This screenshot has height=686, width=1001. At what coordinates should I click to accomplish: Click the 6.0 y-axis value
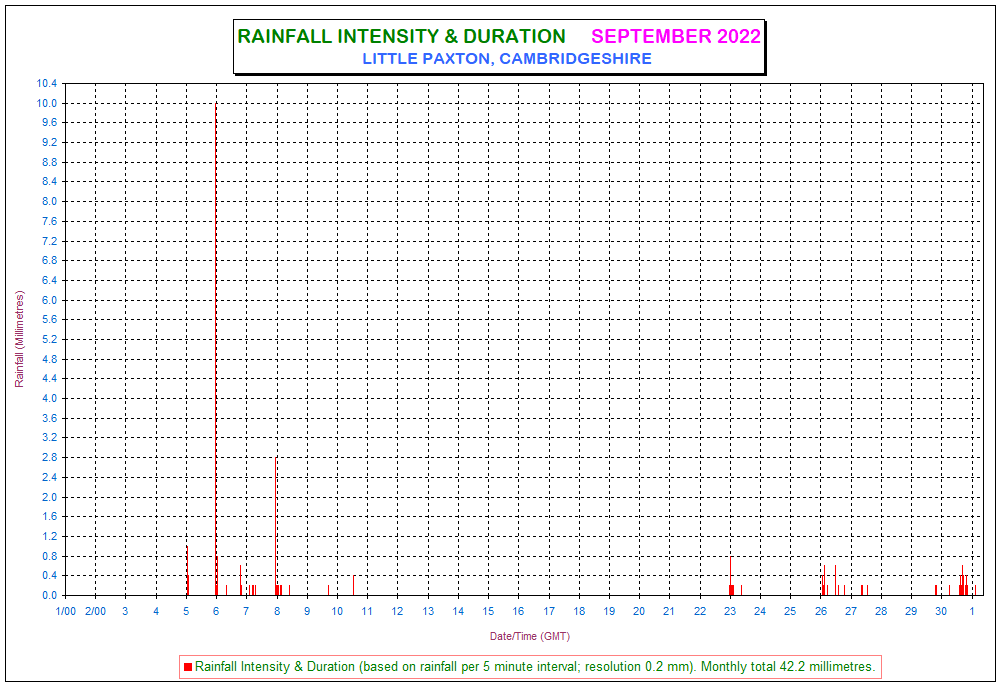49,300
